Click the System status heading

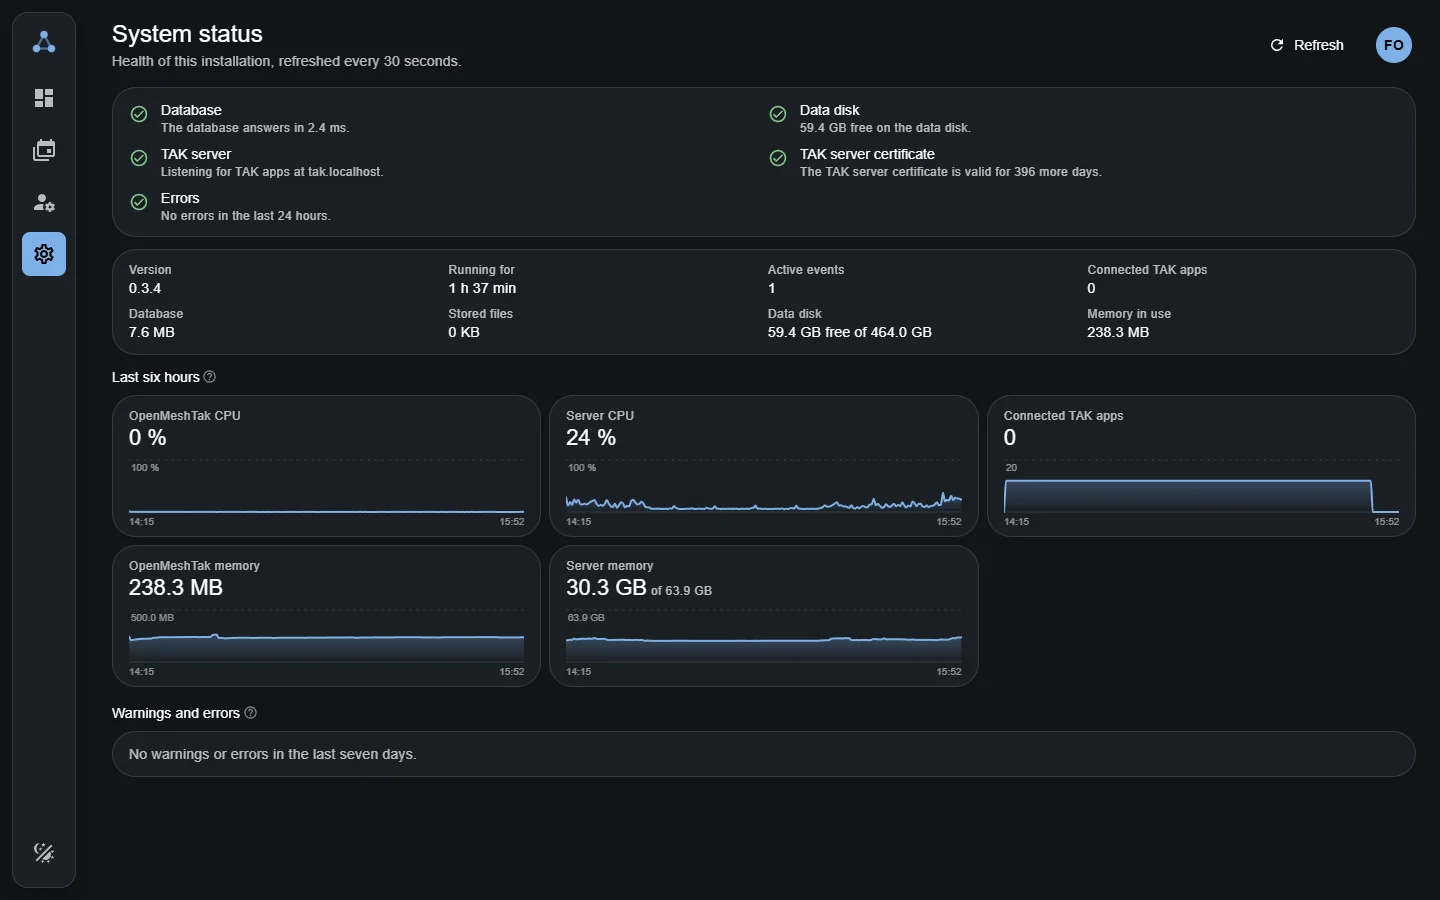(187, 34)
